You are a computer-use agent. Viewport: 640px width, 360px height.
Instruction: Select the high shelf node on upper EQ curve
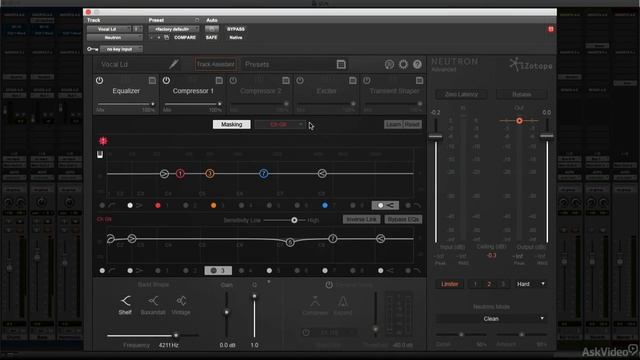(322, 173)
